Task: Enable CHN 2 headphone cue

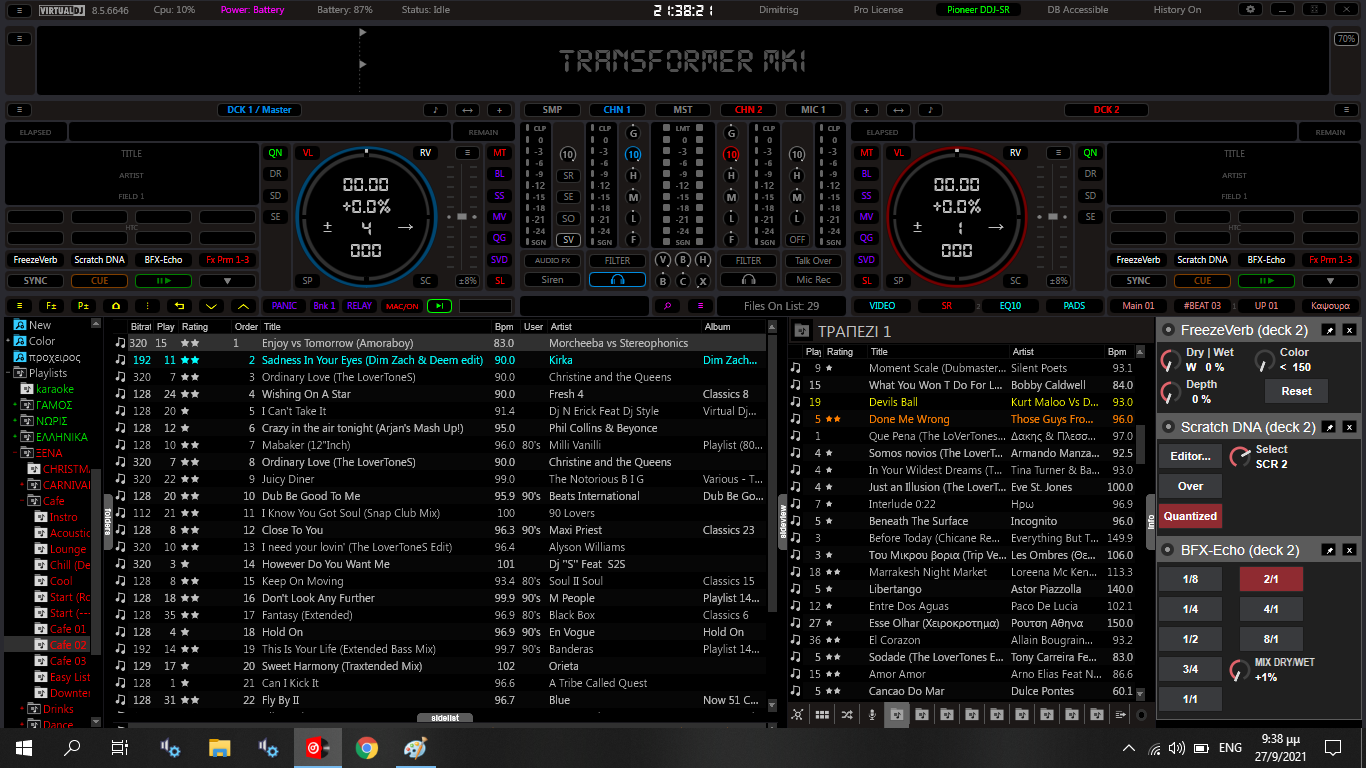Action: click(x=748, y=280)
